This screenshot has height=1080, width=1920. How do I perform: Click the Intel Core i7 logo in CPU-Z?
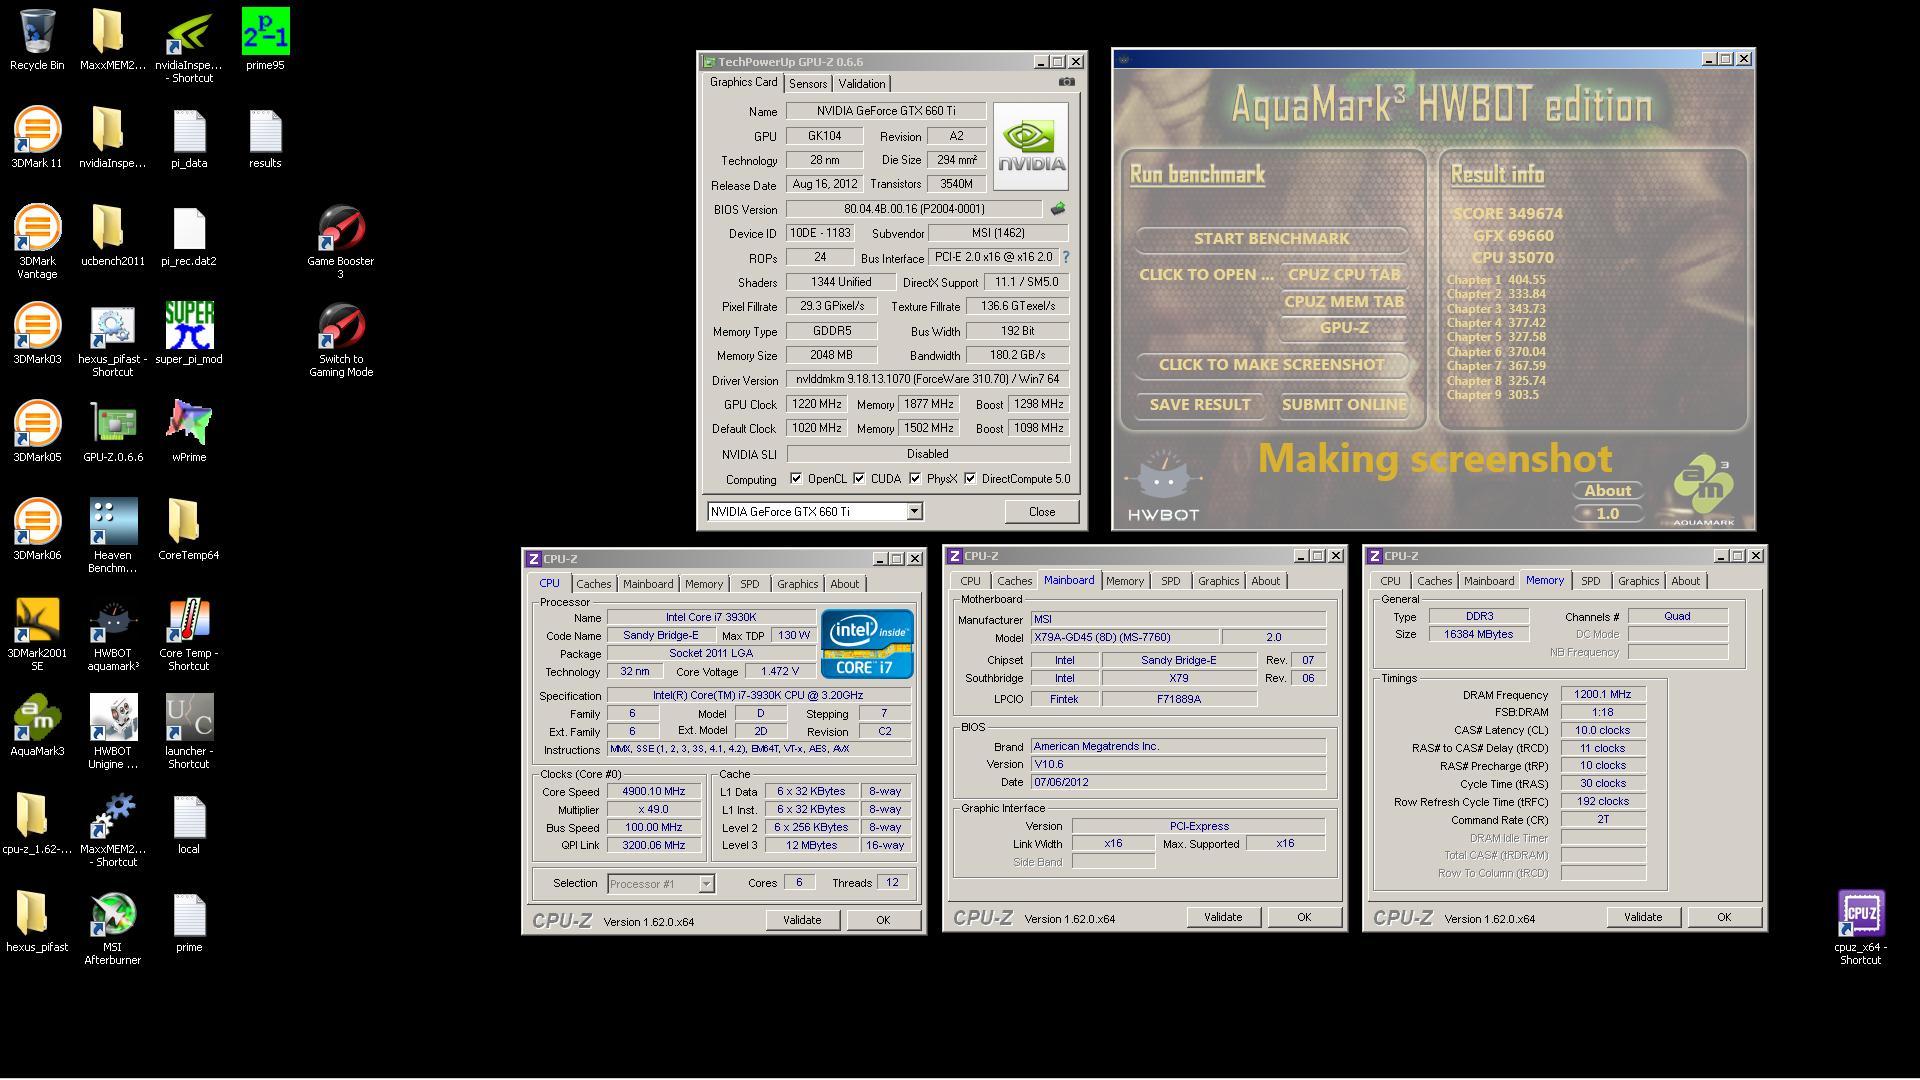[867, 644]
